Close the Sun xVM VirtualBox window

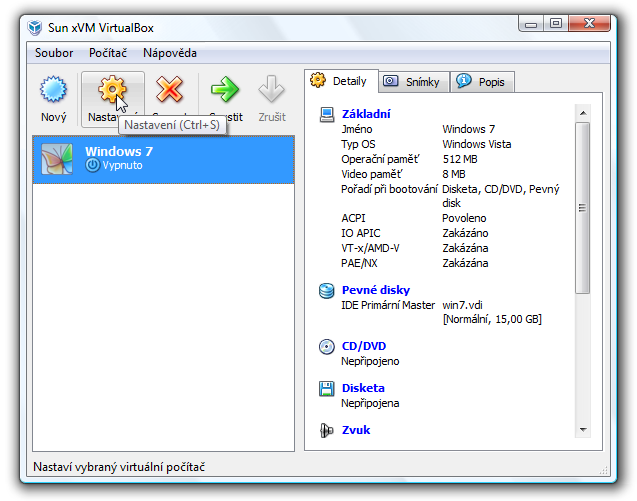(589, 24)
